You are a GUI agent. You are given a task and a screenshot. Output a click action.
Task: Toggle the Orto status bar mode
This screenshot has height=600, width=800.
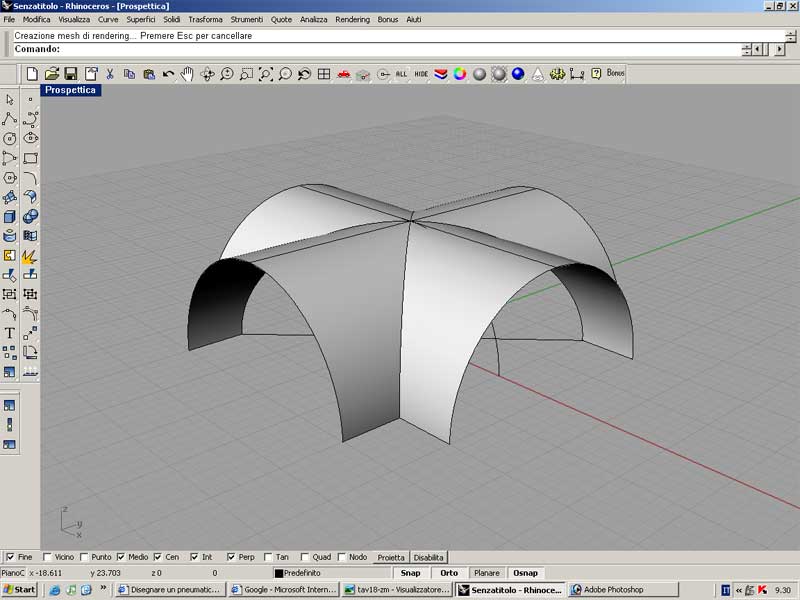point(449,573)
